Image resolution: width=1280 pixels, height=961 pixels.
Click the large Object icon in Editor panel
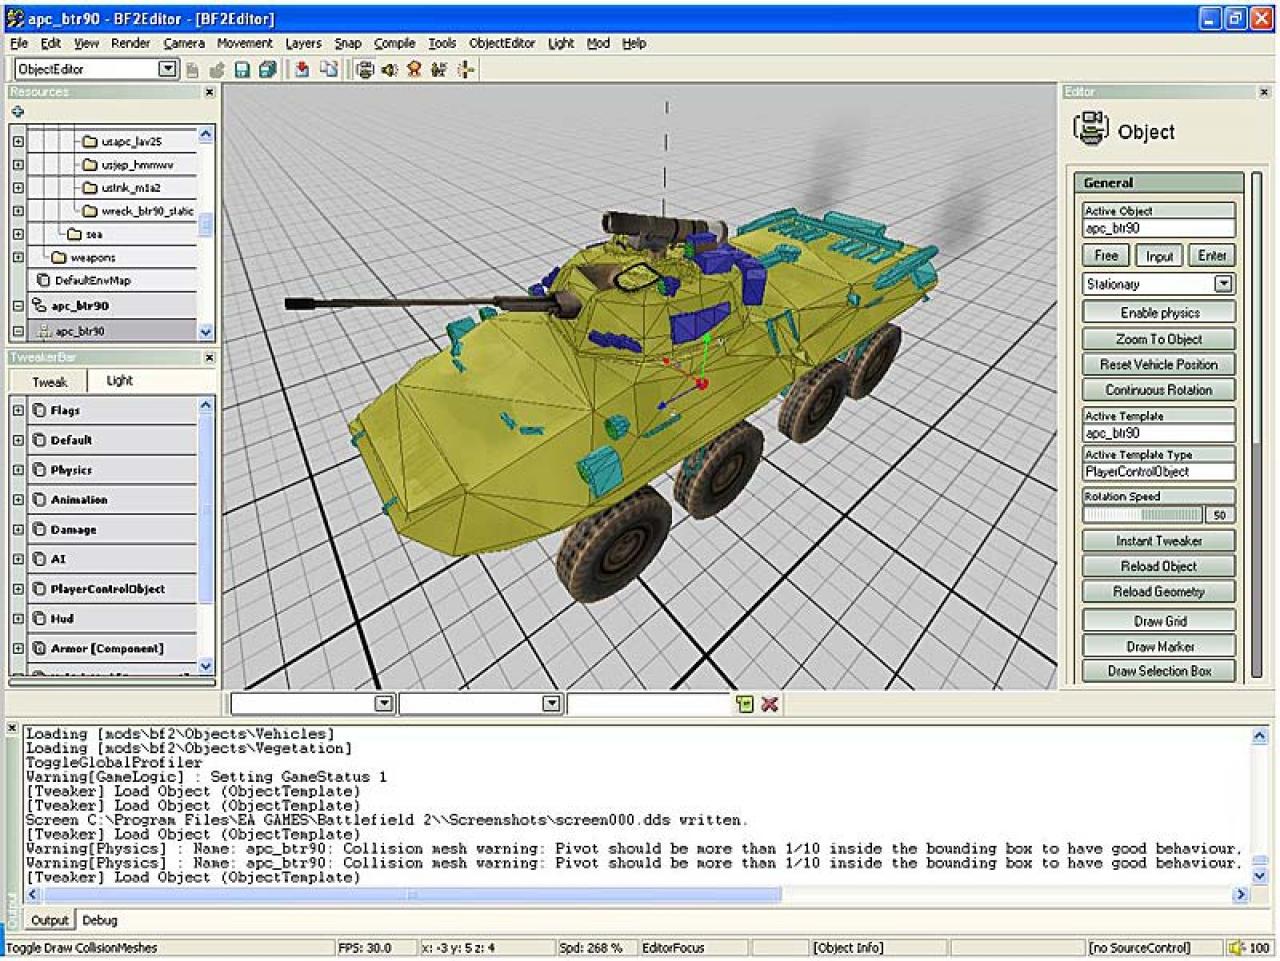coord(1090,129)
